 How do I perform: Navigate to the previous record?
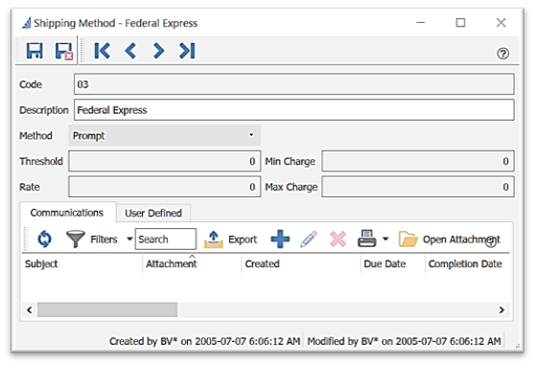coord(130,50)
